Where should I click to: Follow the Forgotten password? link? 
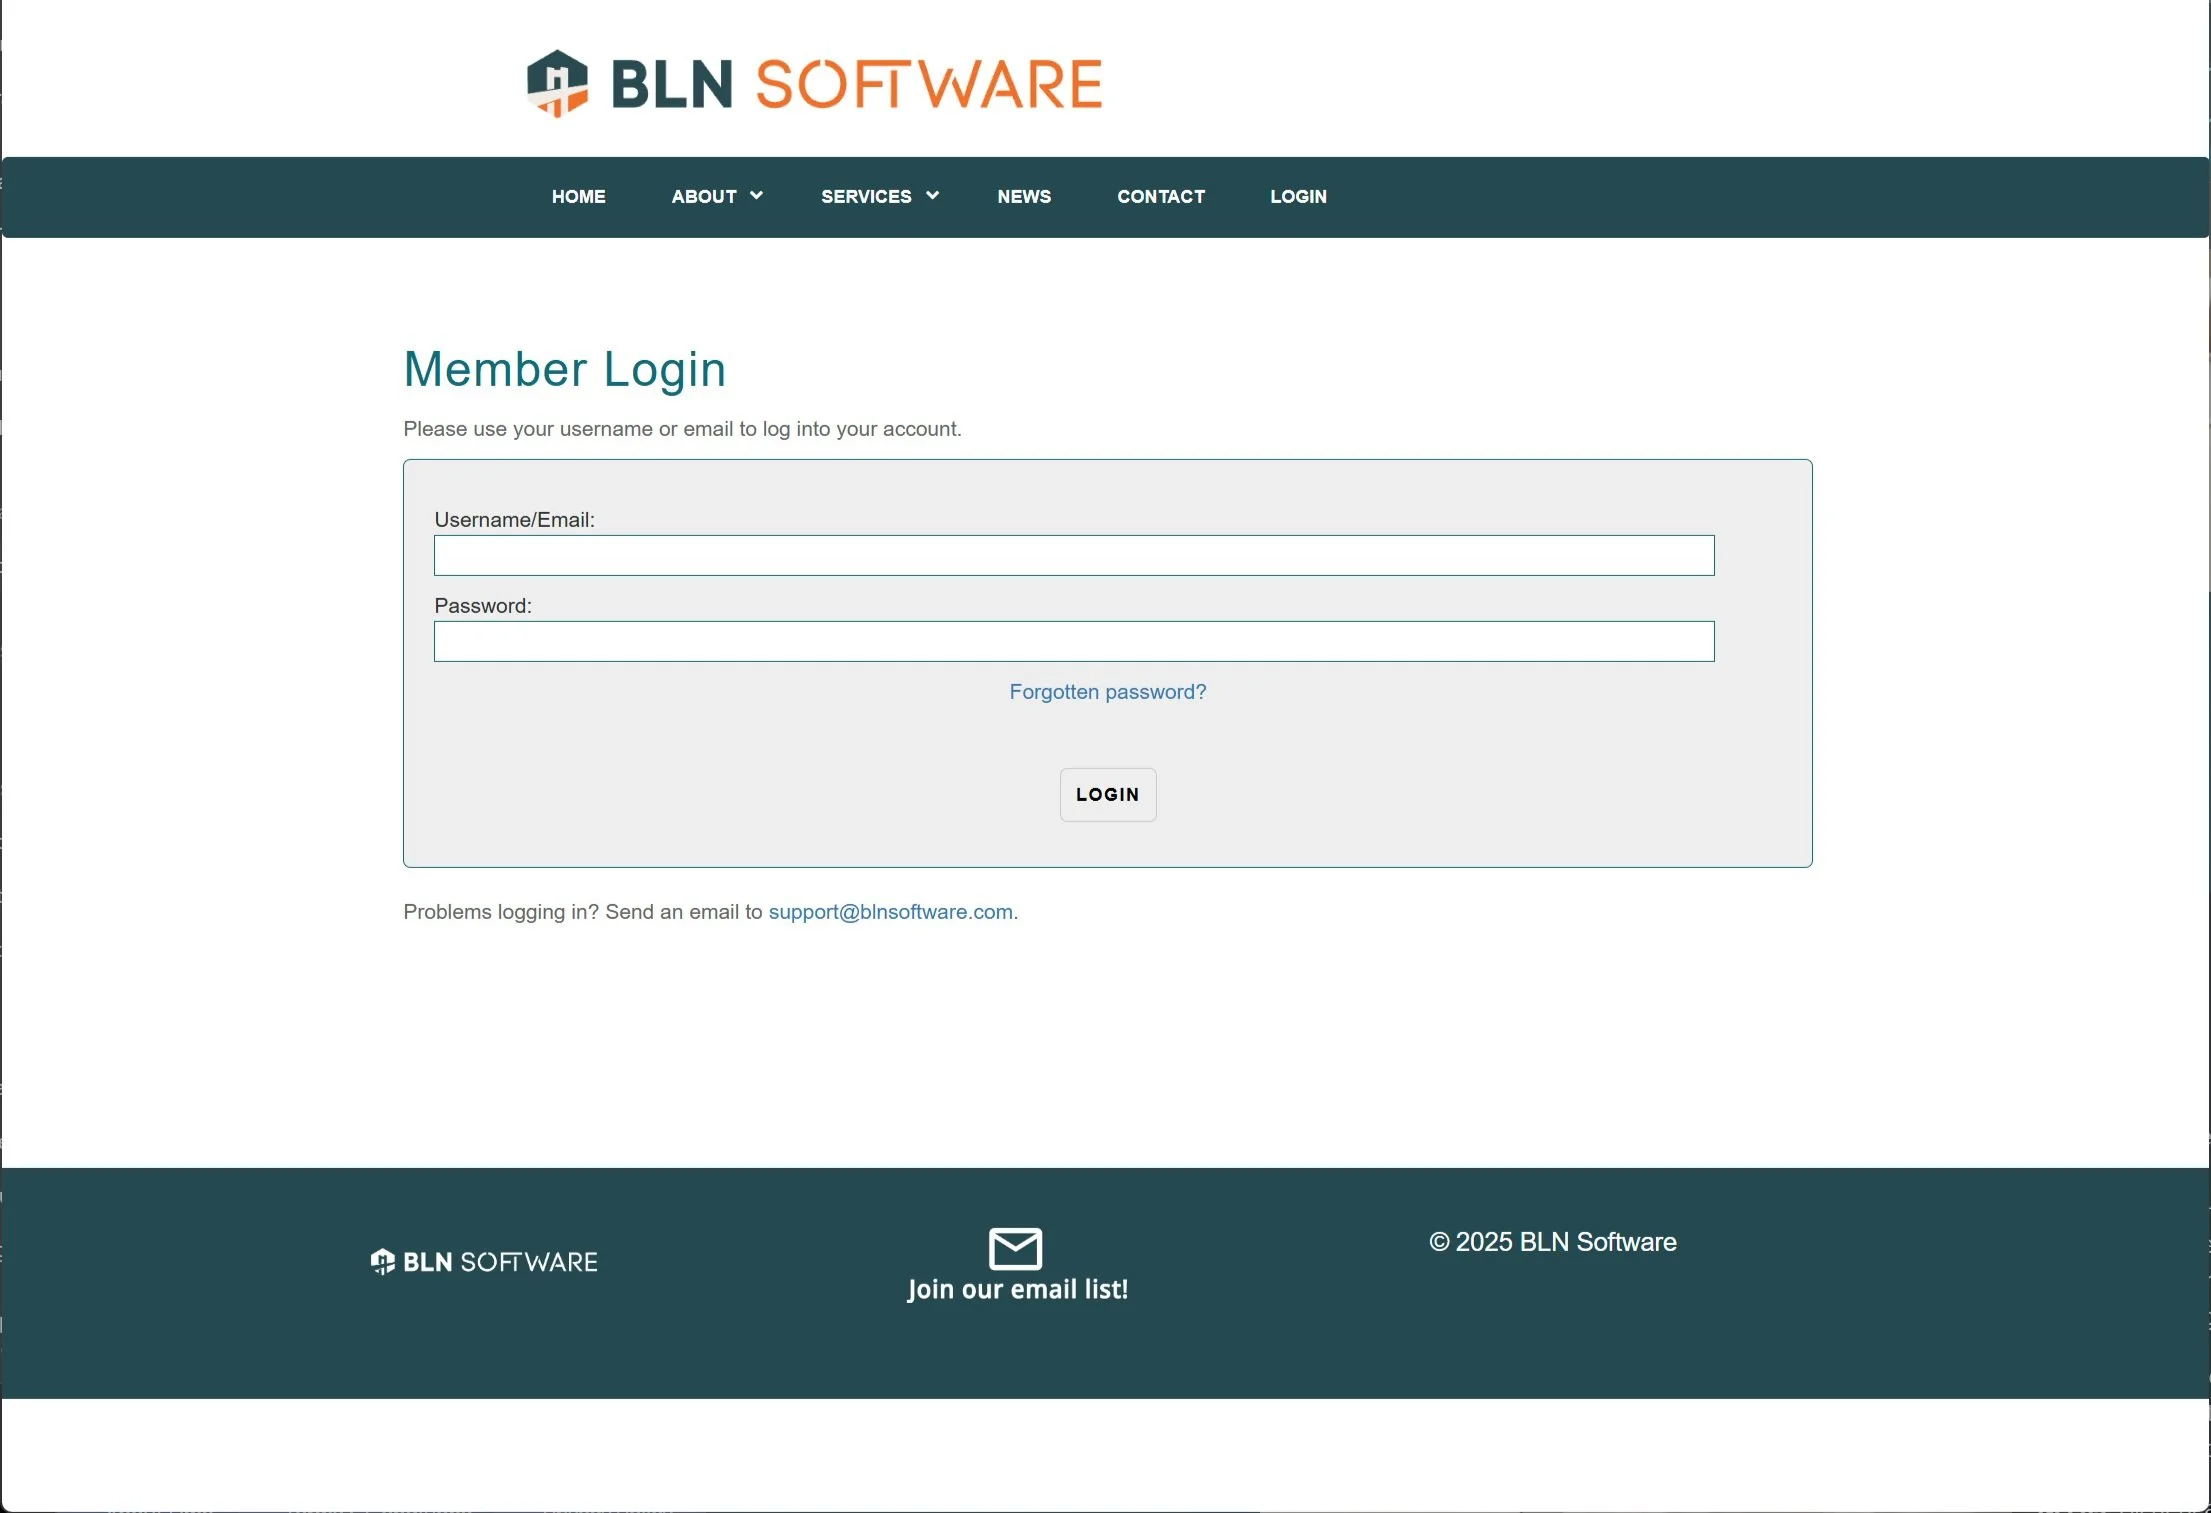(1108, 692)
